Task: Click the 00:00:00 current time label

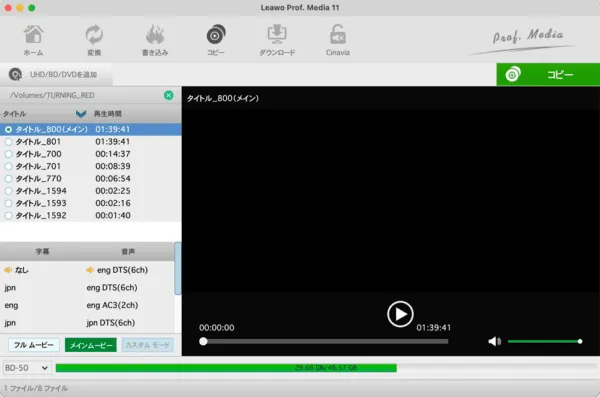Action: [x=217, y=328]
